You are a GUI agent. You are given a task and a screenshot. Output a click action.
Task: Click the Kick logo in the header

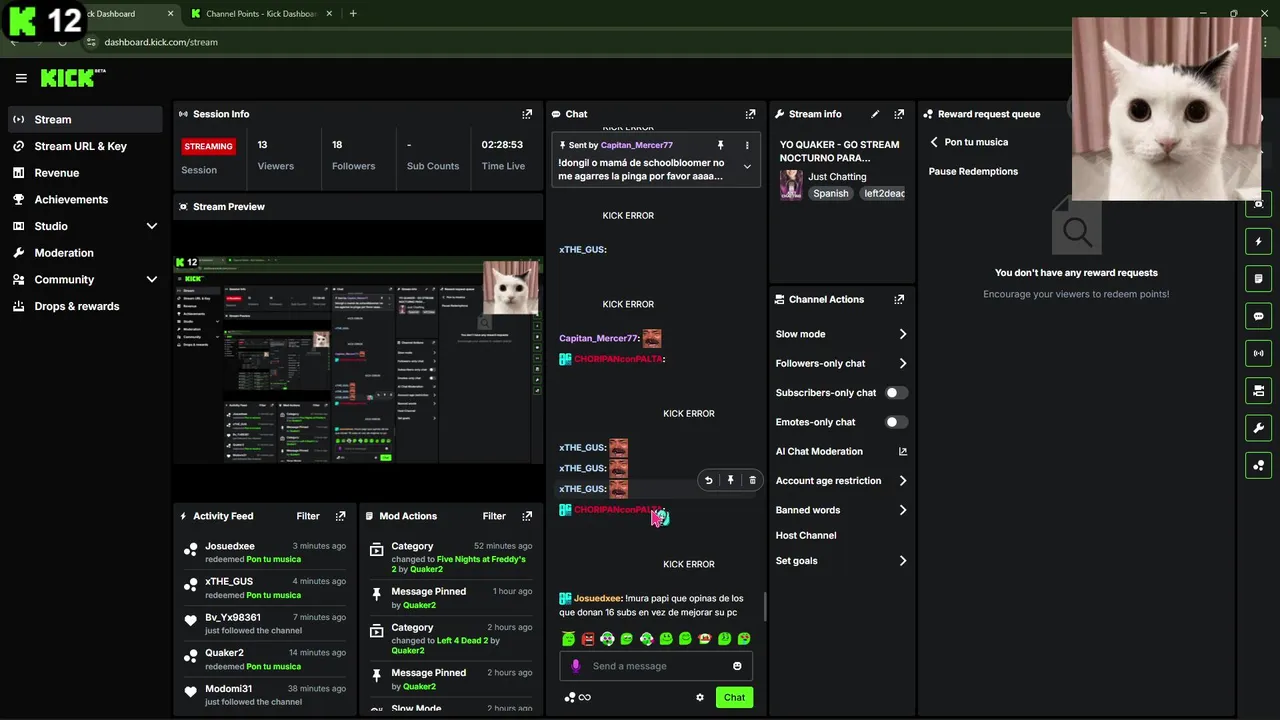tap(73, 78)
